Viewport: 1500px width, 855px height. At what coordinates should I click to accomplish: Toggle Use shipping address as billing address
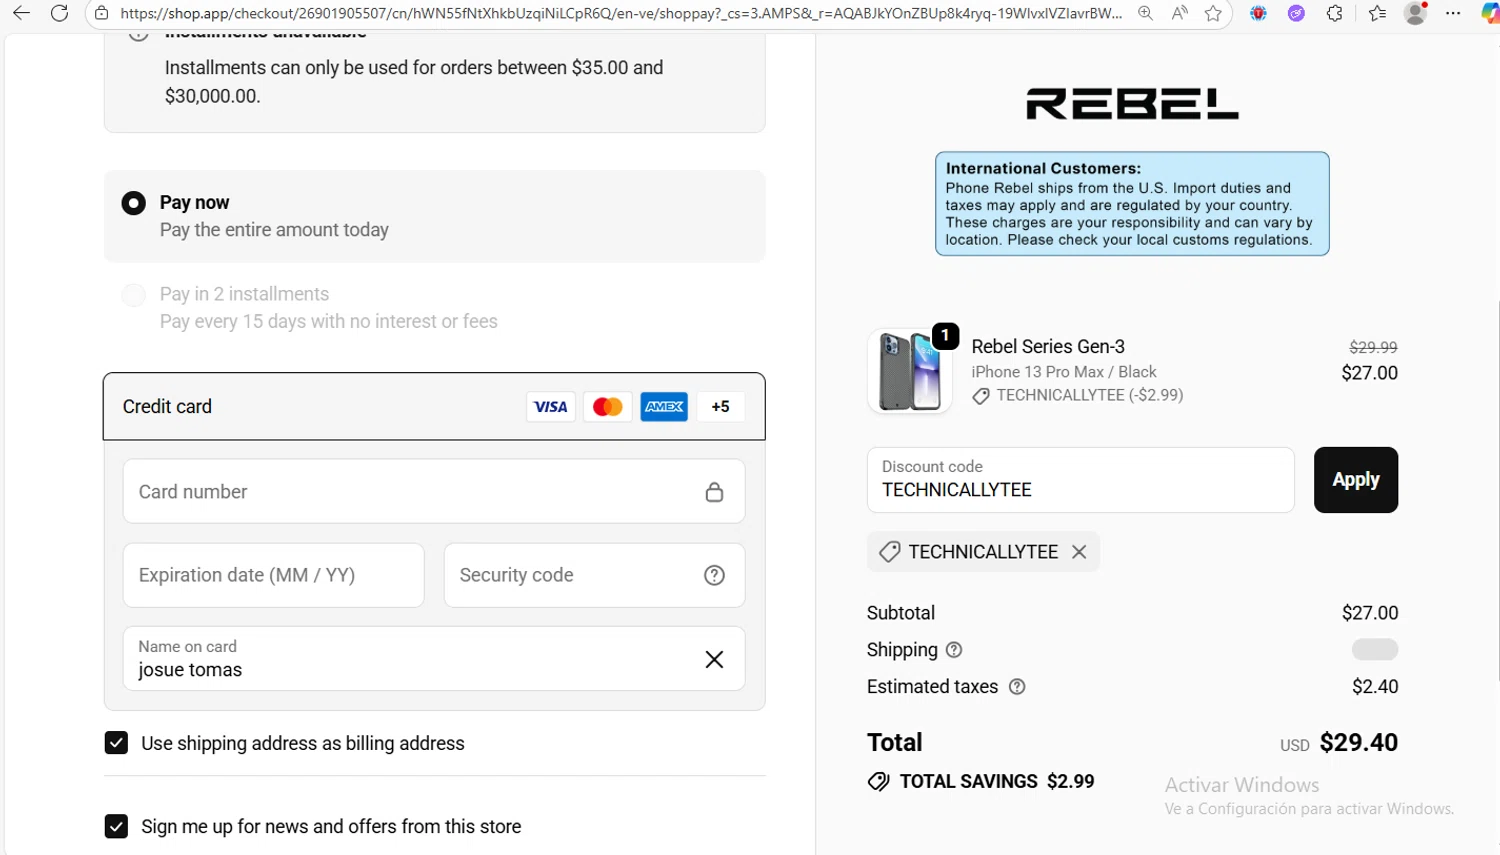pos(116,743)
